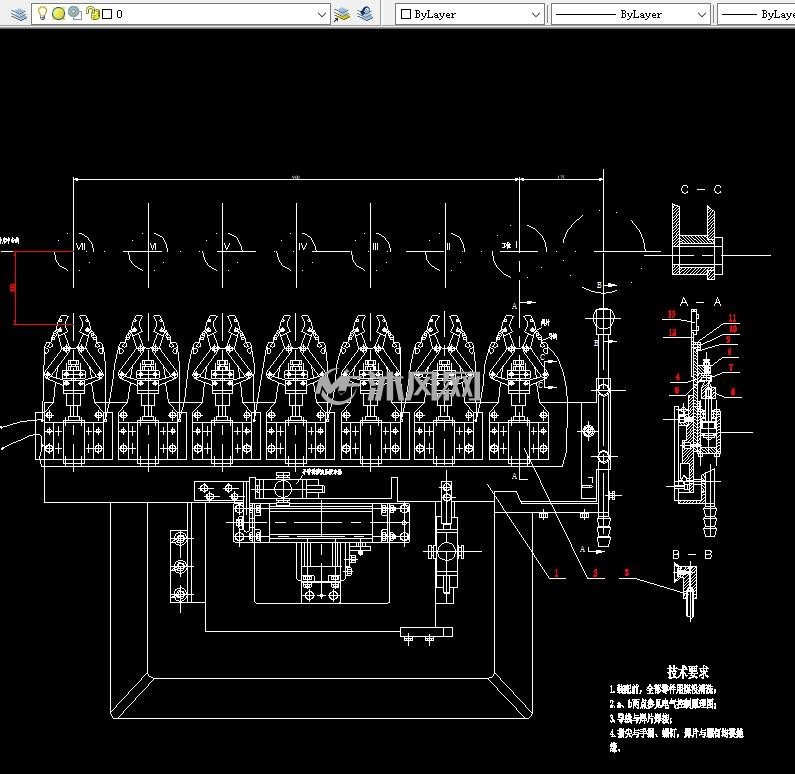Screen dimensions: 795x774
Task: Select first numbered line under 技术要求
Action: tap(662, 689)
